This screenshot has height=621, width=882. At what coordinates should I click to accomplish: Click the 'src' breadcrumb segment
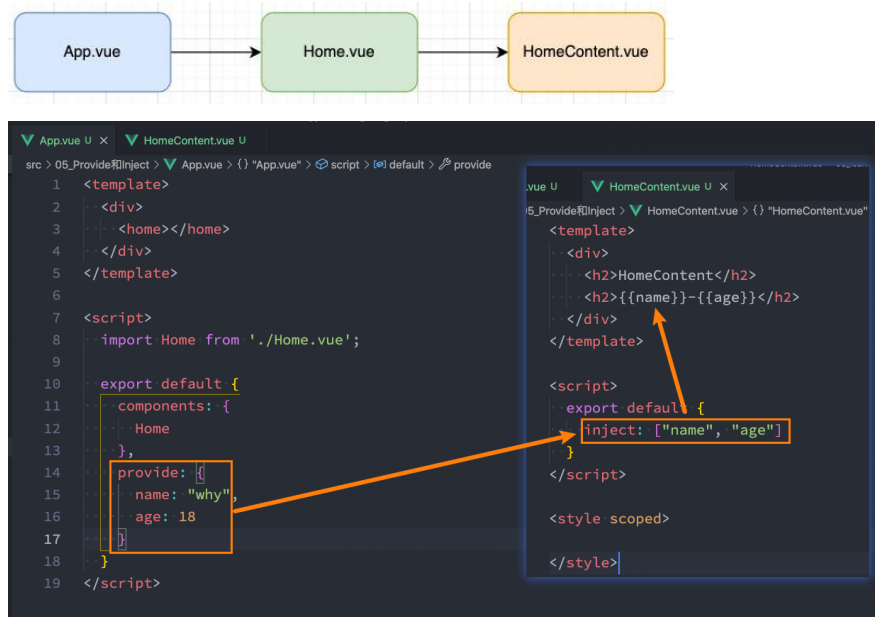tap(34, 165)
